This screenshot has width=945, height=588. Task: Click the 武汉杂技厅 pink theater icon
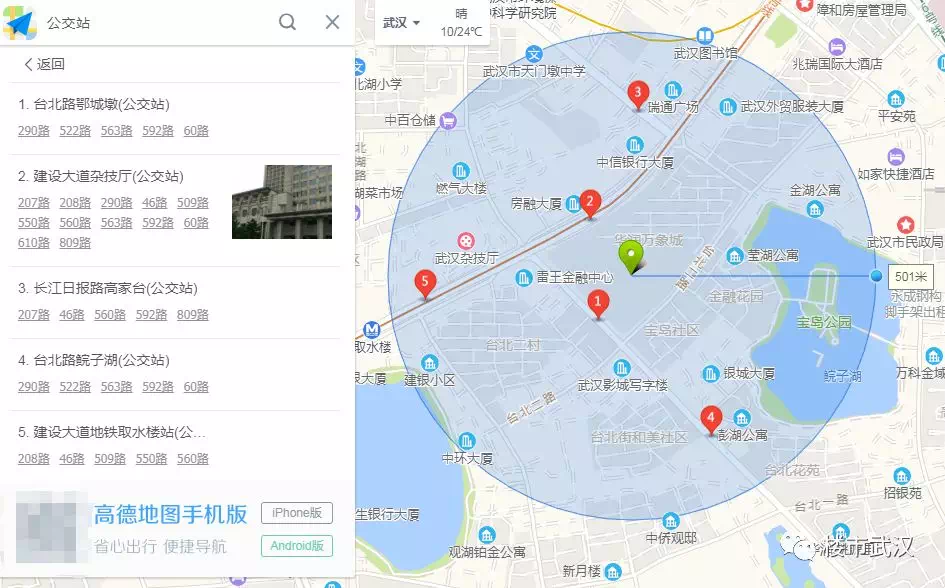click(x=466, y=241)
